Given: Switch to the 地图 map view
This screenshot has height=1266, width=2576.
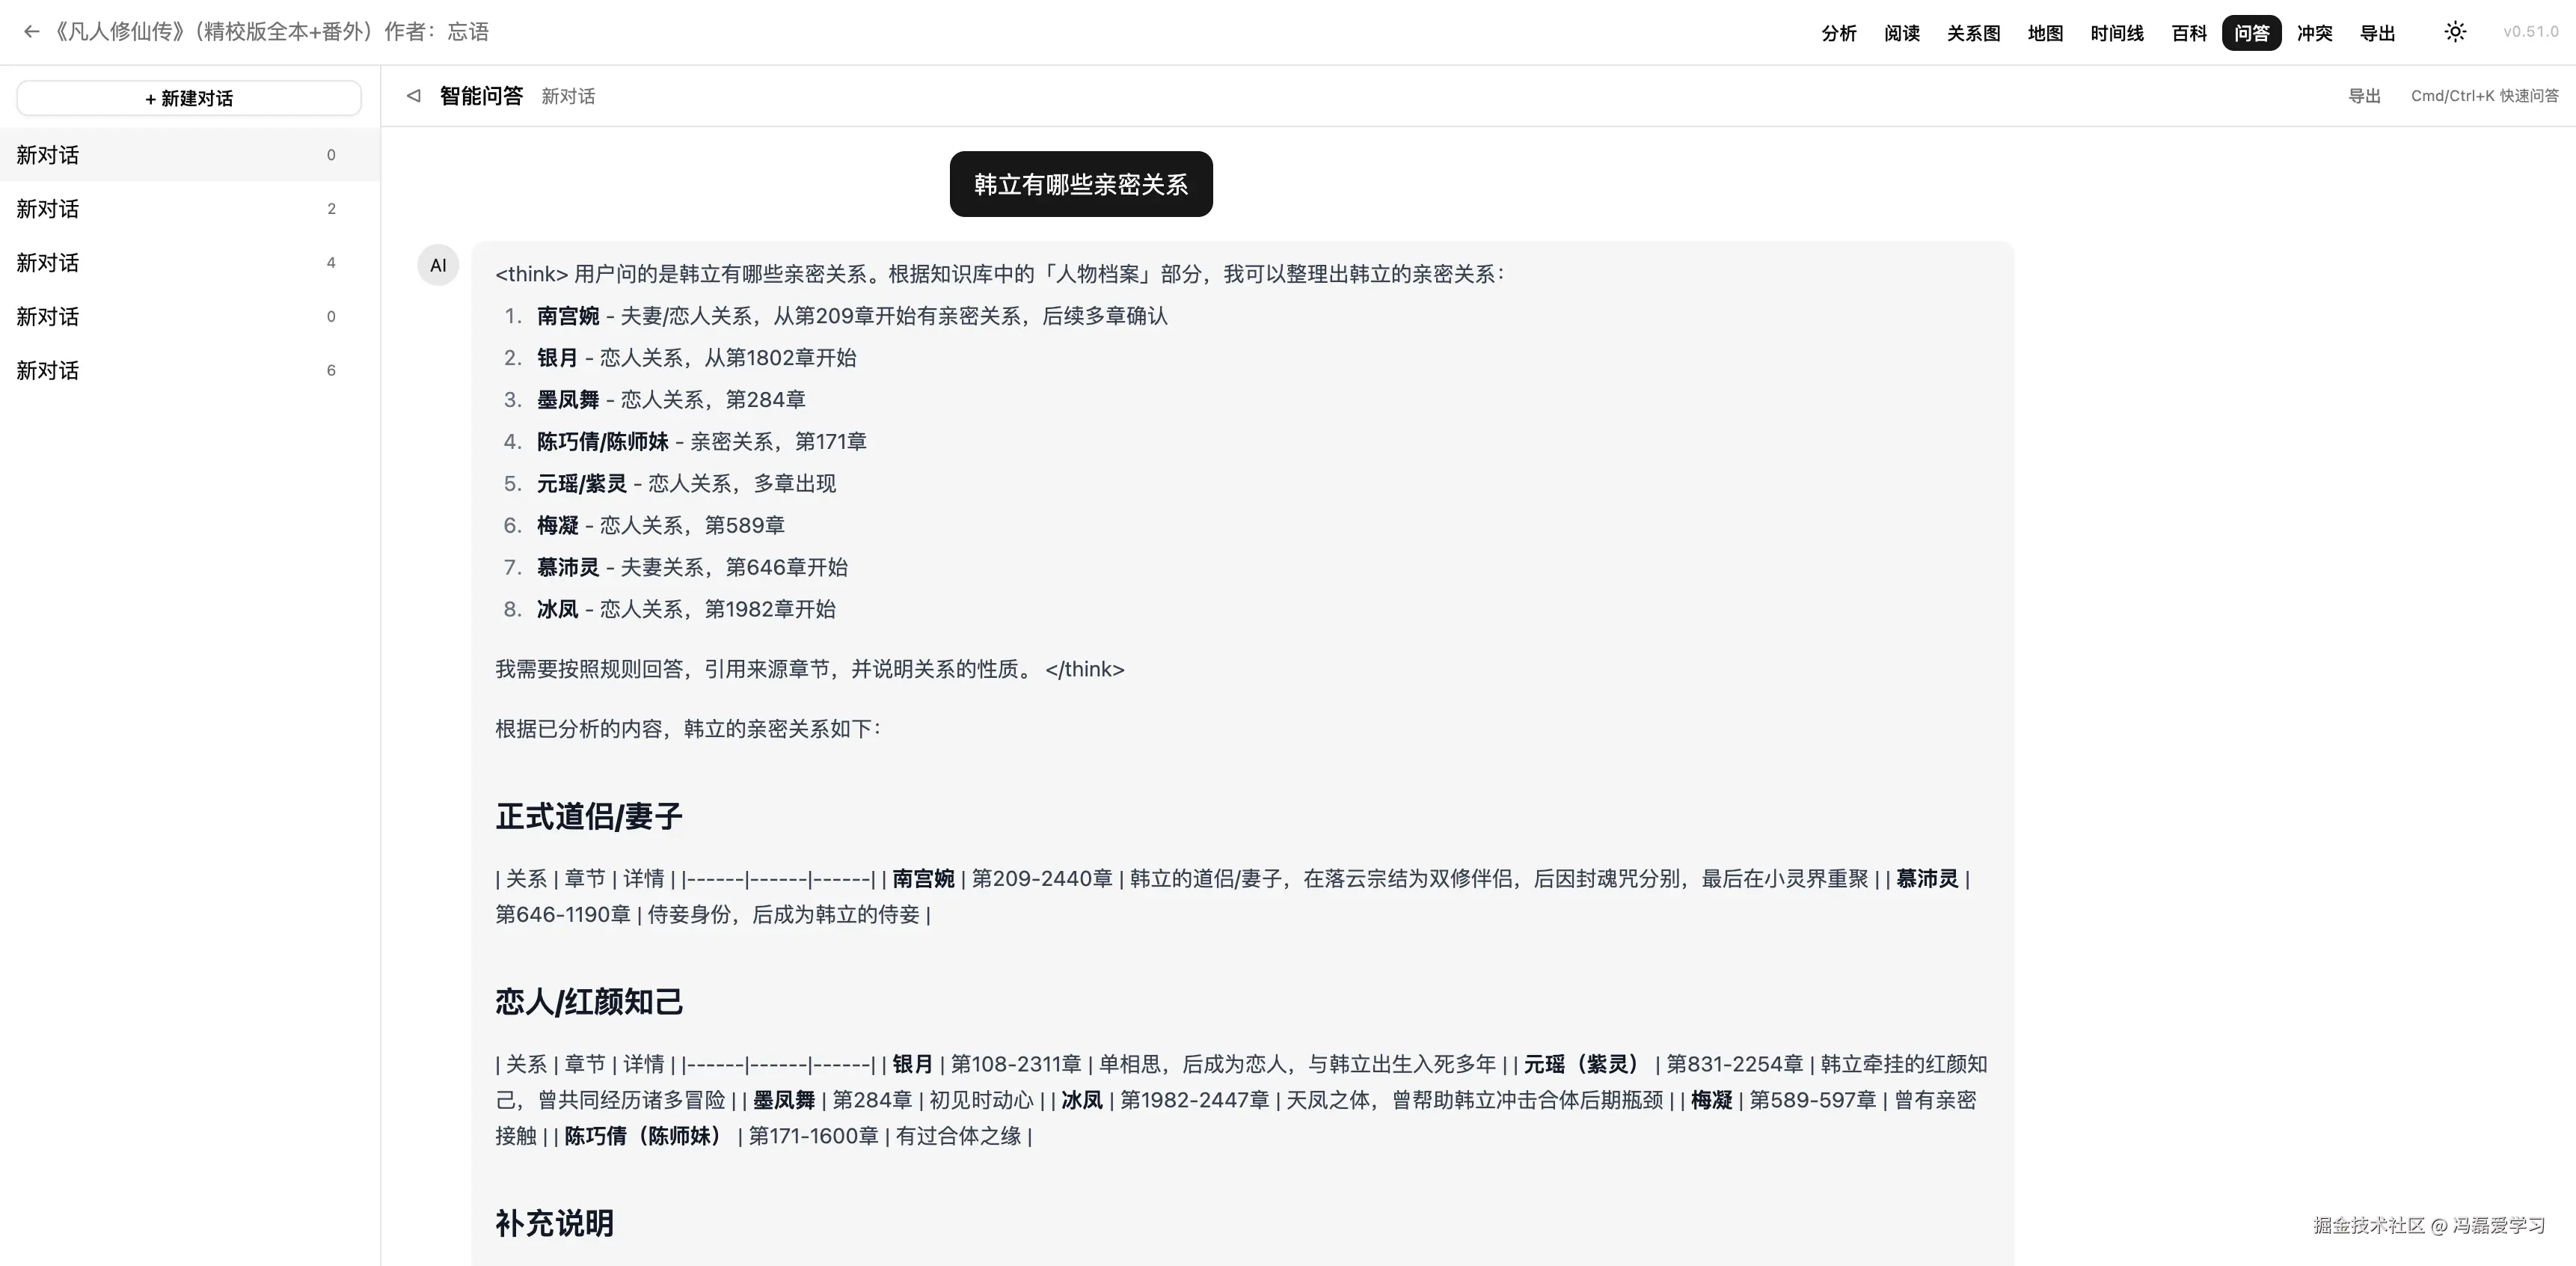Looking at the screenshot, I should pyautogui.click(x=2045, y=32).
